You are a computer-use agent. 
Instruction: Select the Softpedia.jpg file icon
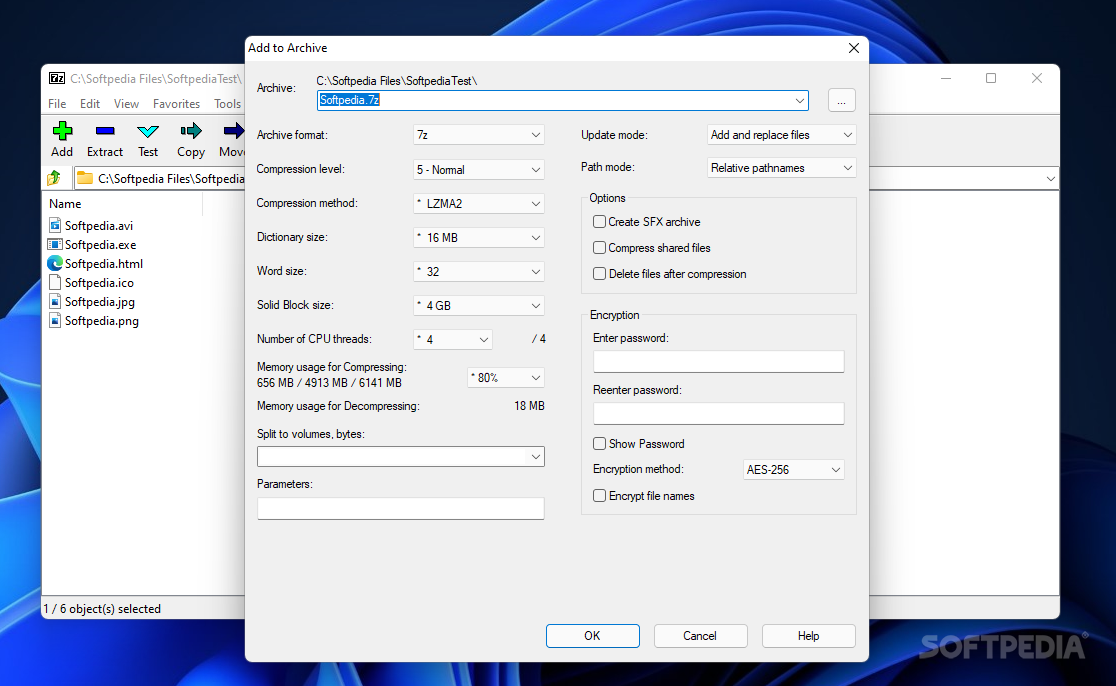pos(55,302)
